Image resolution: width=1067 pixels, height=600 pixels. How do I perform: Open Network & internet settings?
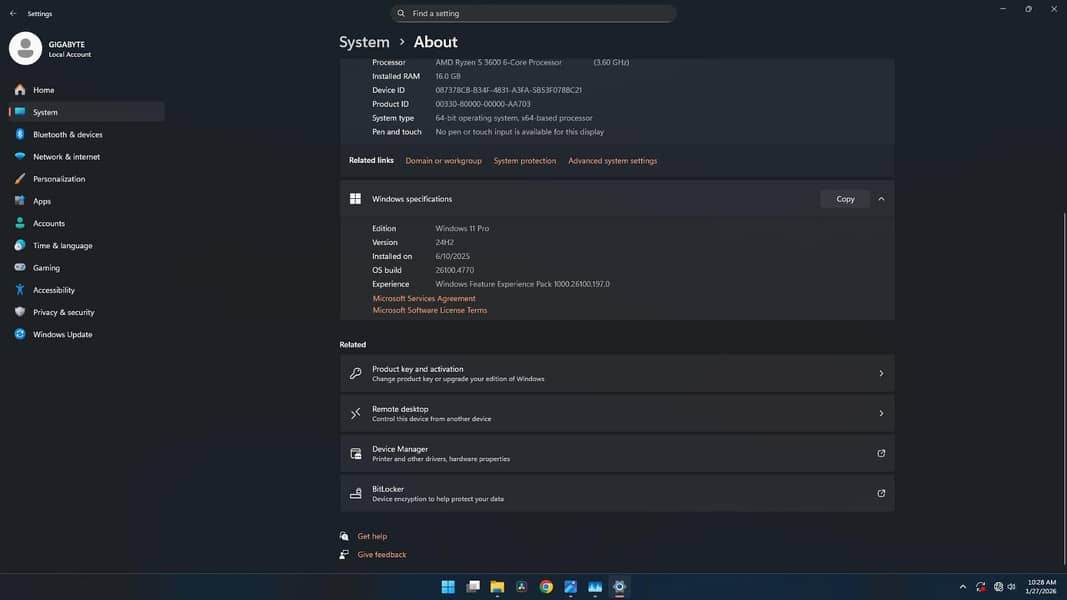[x=64, y=156]
